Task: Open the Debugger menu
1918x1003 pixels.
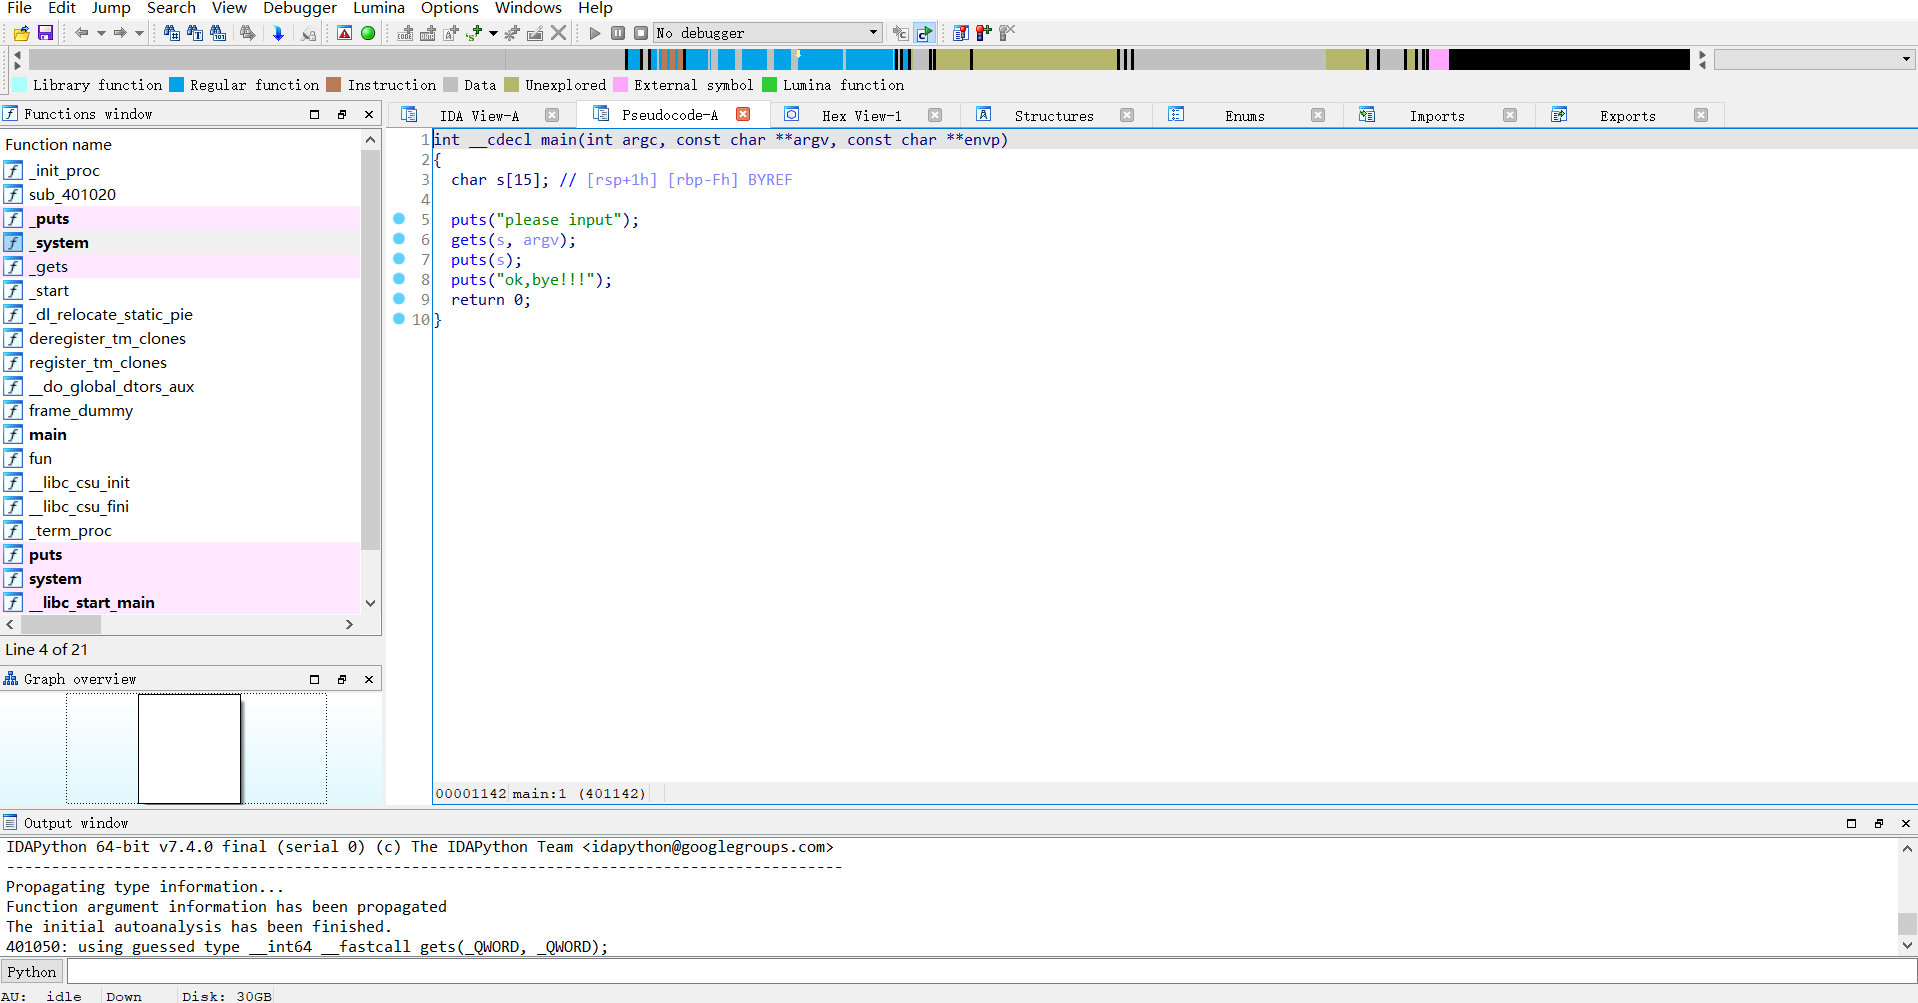Action: [300, 8]
